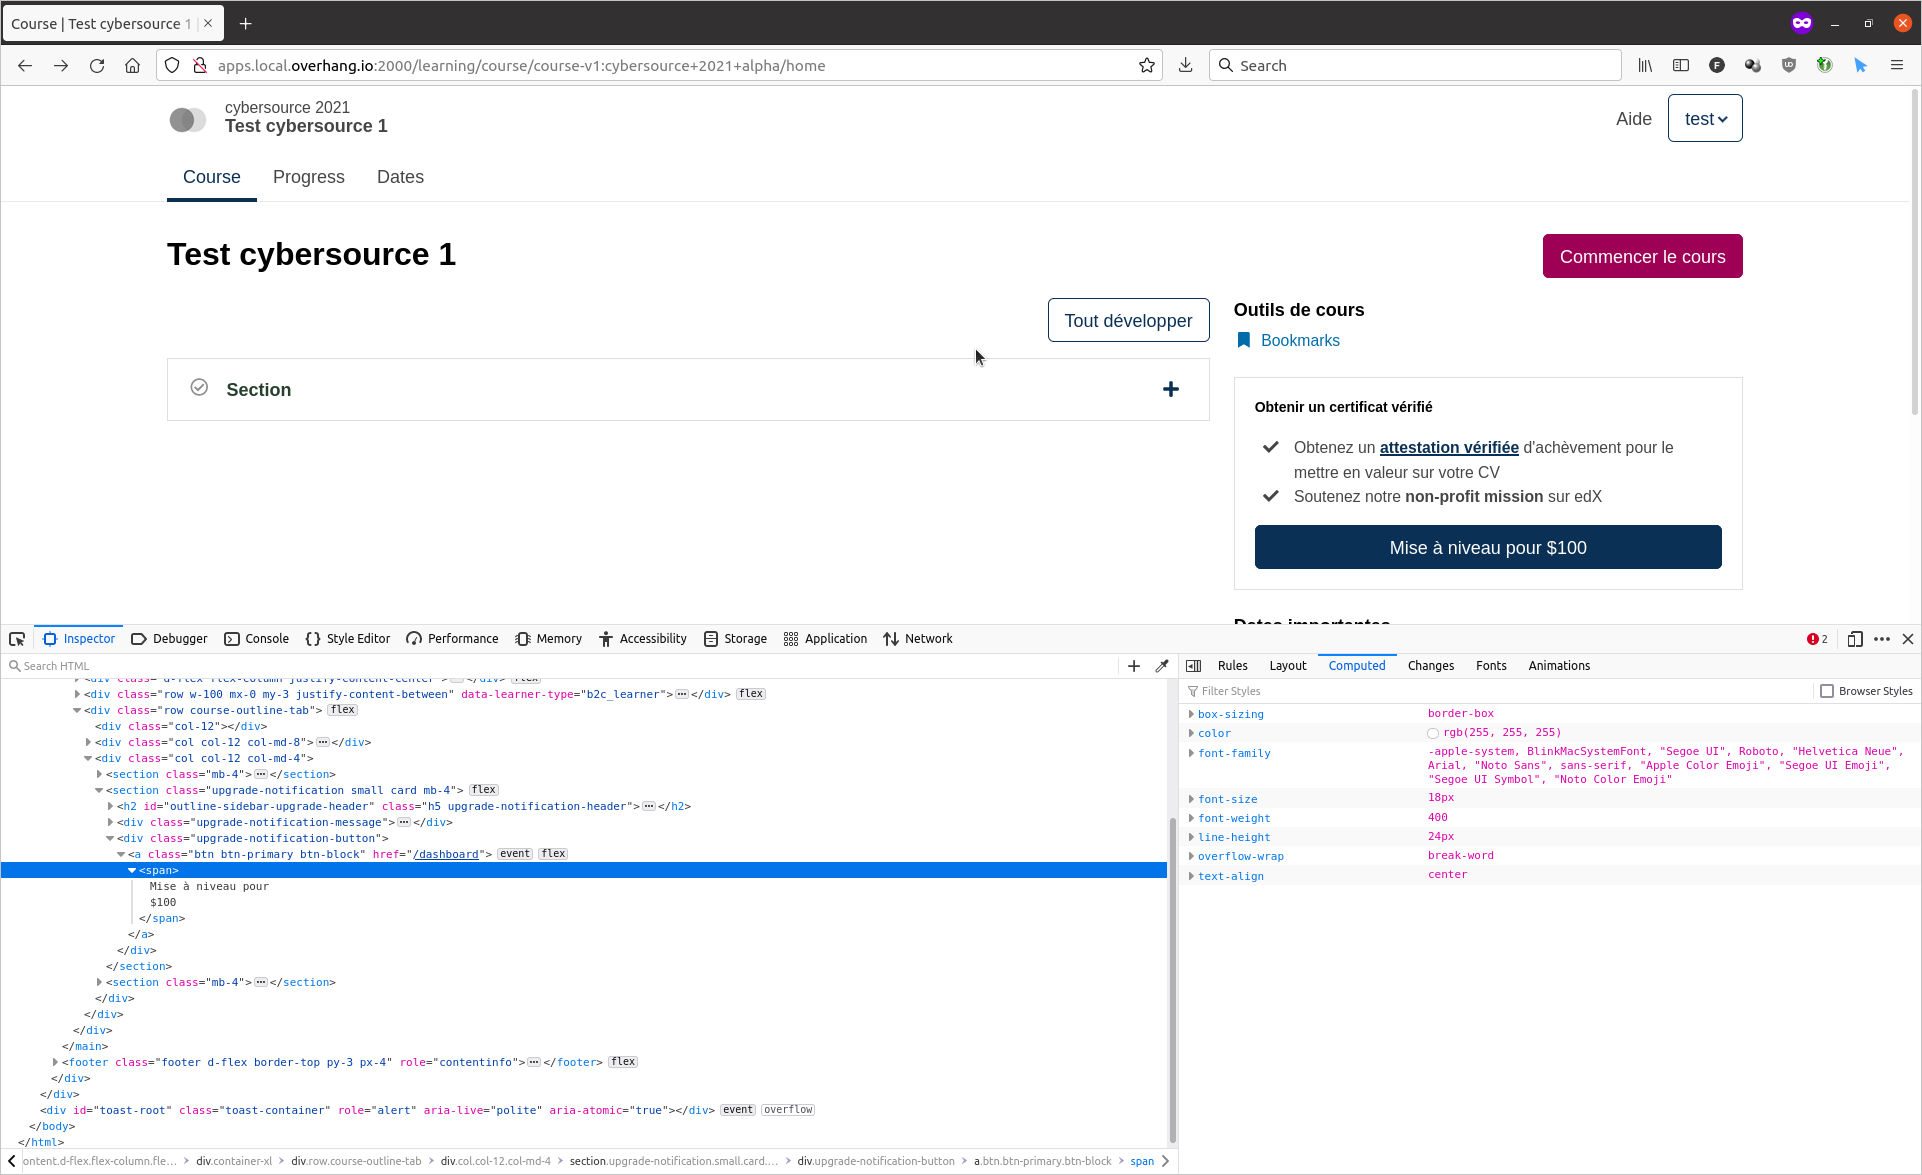1922x1175 pixels.
Task: Click the console errors counter badge
Action: coord(1817,639)
